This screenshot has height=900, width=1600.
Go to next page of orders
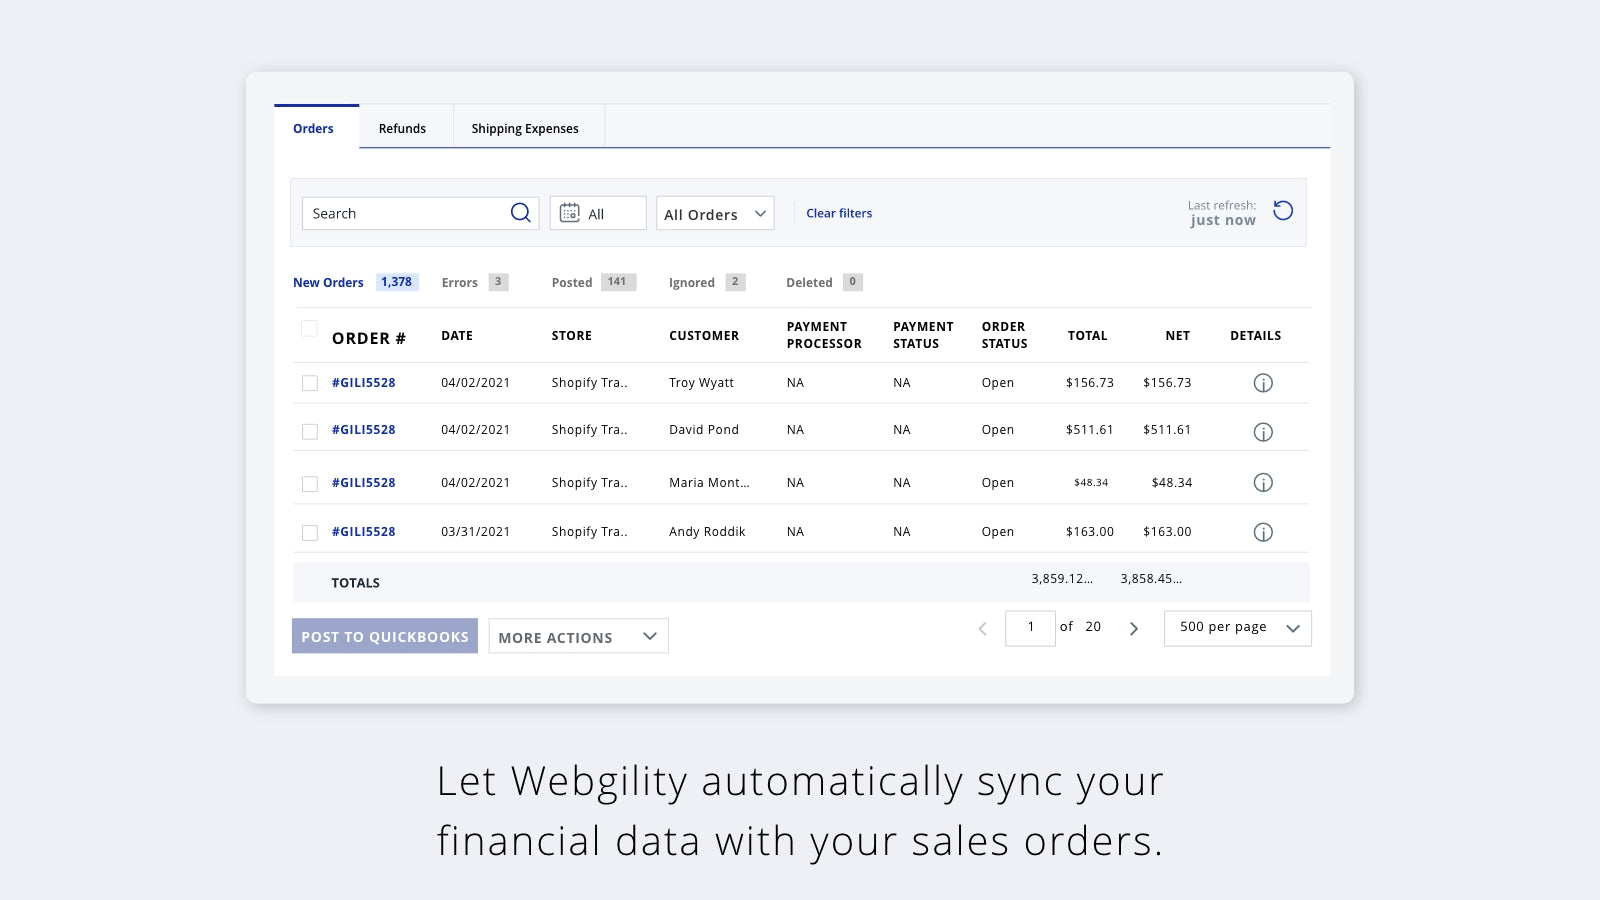point(1133,628)
